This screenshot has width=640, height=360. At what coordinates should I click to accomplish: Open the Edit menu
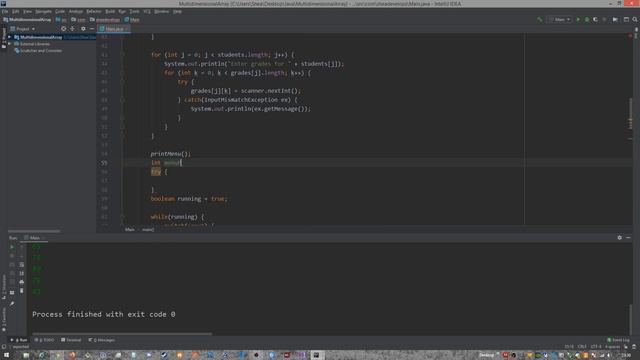click(16, 11)
